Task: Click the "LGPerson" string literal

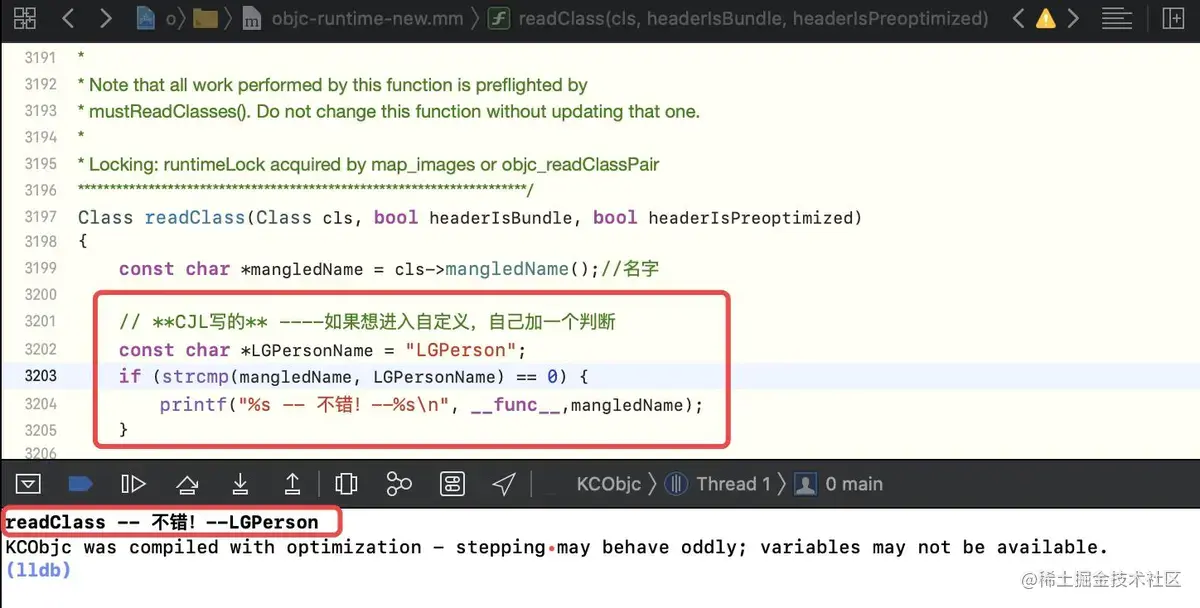Action: pos(461,350)
